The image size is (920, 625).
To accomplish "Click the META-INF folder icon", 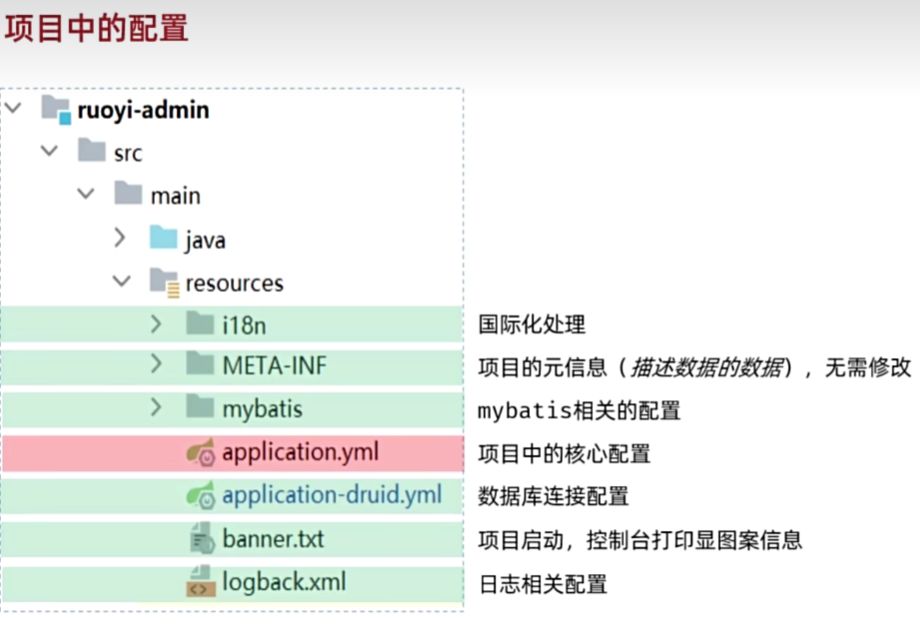I will click(x=200, y=364).
